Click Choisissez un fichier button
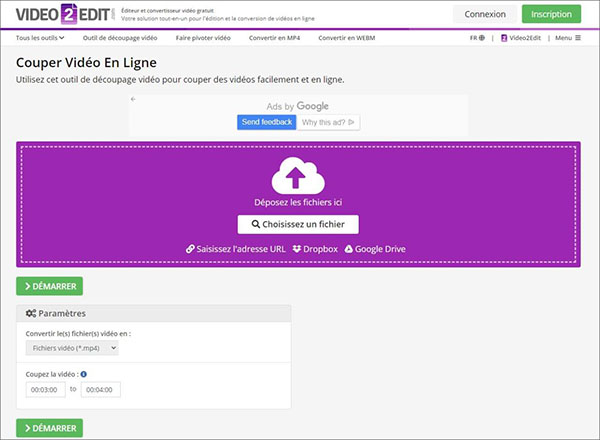 298,224
